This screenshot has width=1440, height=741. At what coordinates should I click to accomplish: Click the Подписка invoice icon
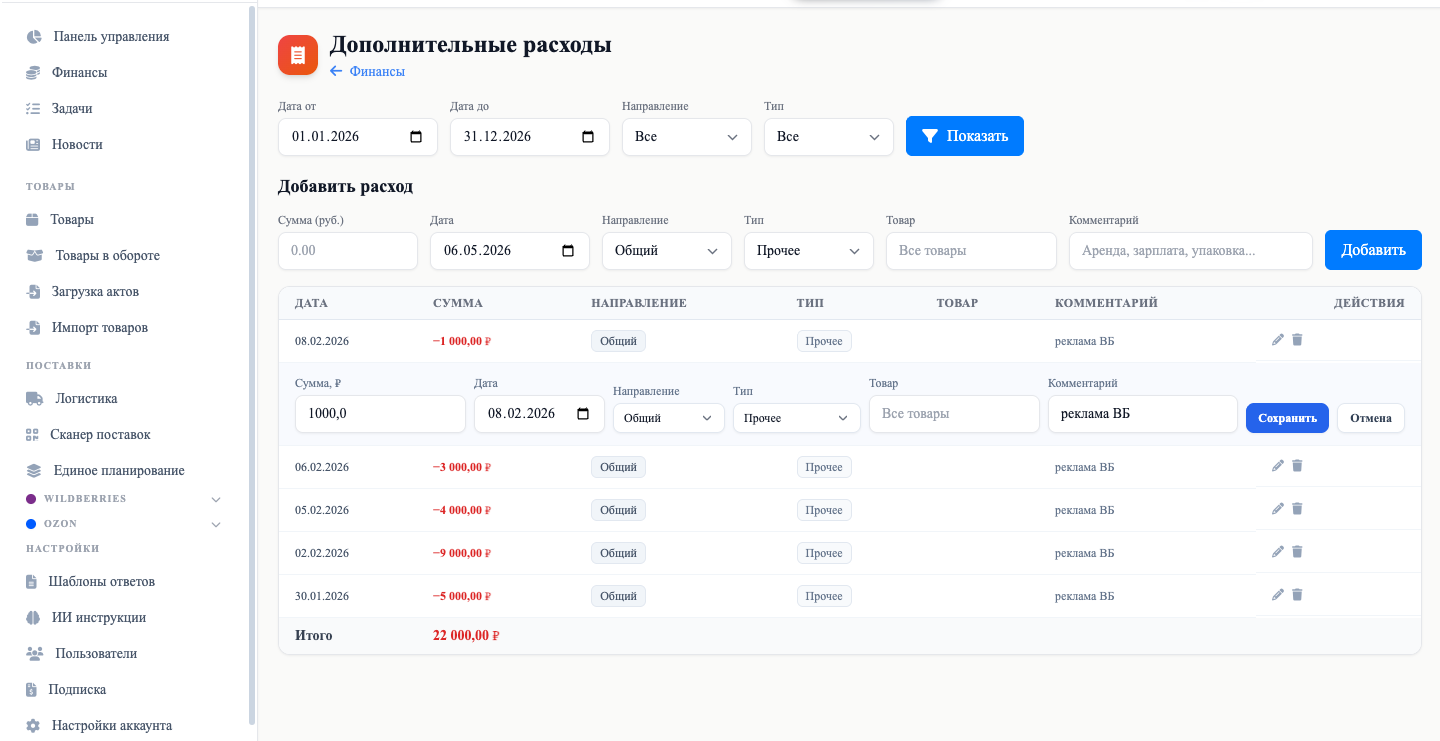coord(31,690)
